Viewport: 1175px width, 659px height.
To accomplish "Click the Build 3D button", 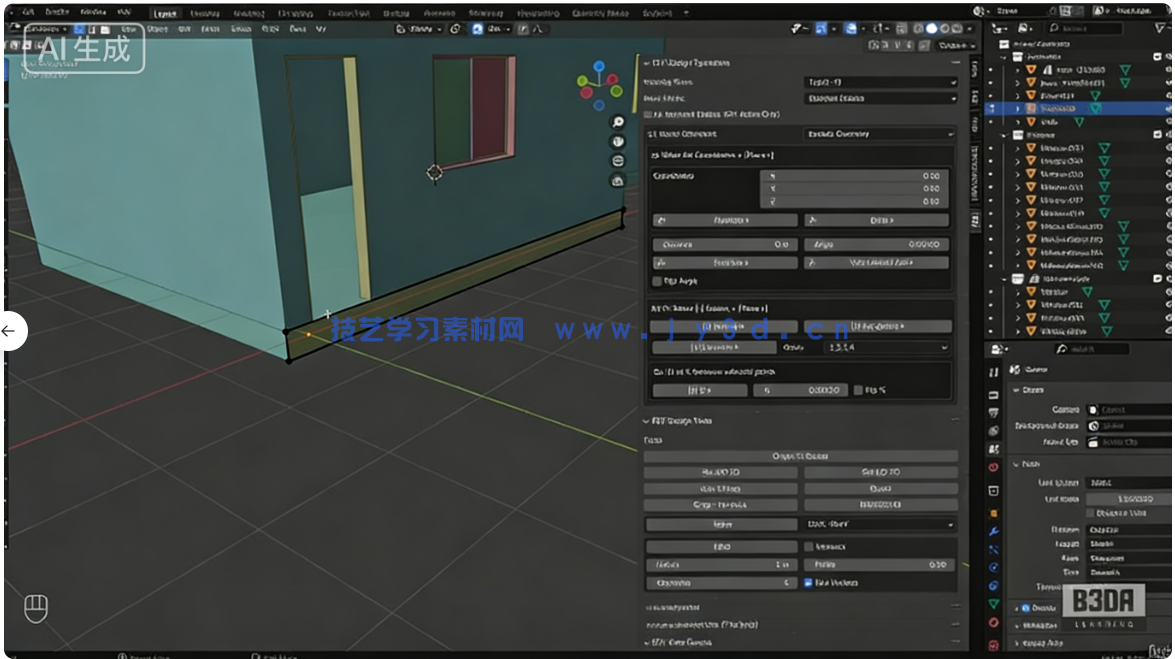I will tap(722, 472).
